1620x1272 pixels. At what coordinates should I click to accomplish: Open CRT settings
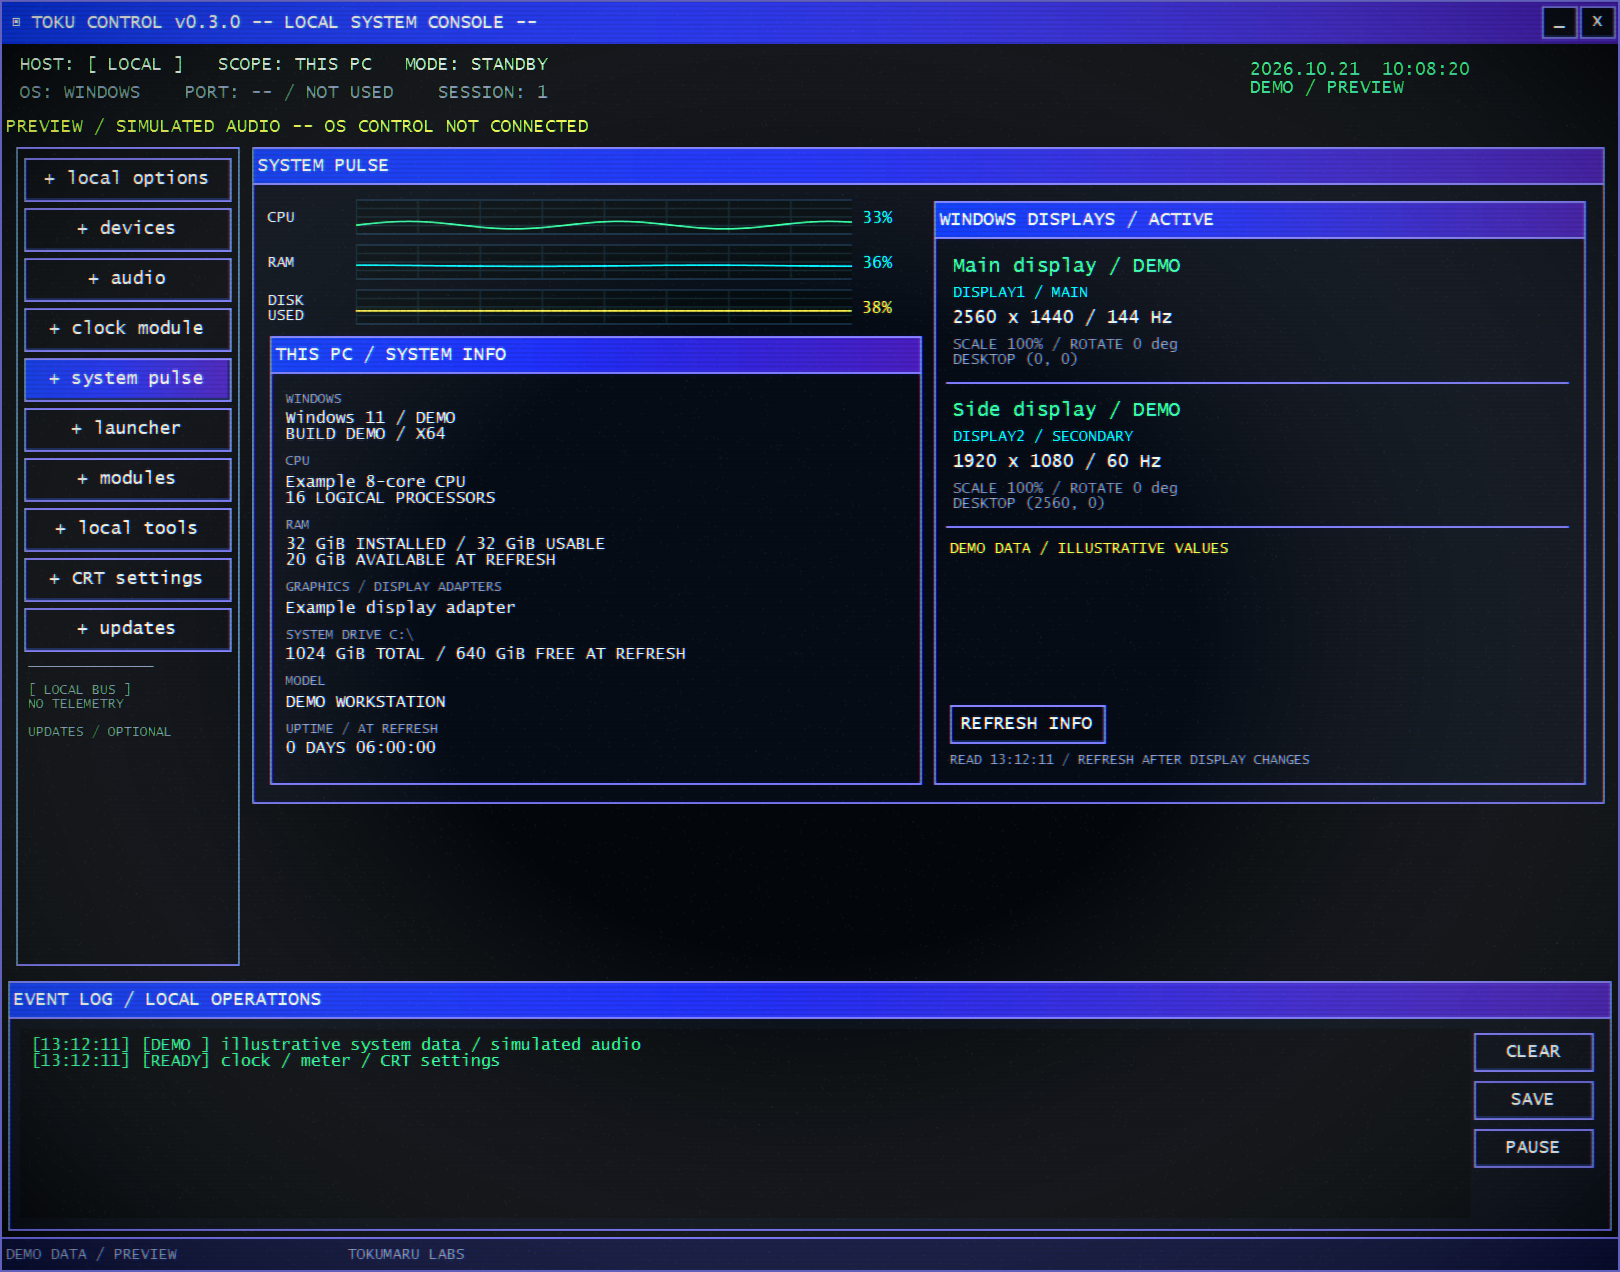point(128,579)
